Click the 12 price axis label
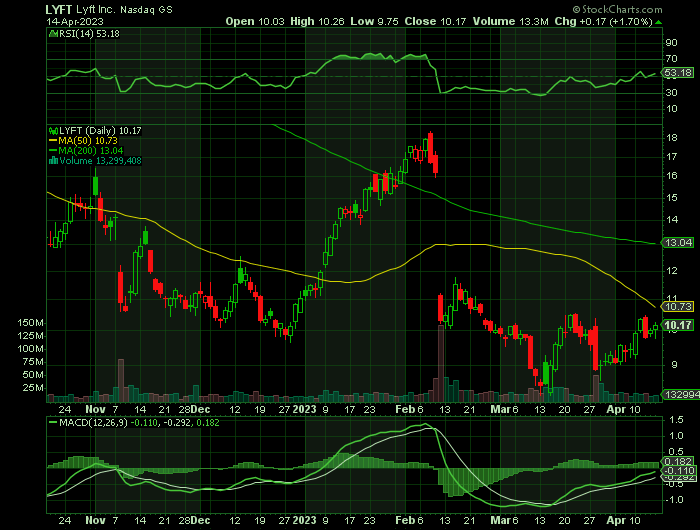Screen dimensions: 700x530 coord(671,271)
